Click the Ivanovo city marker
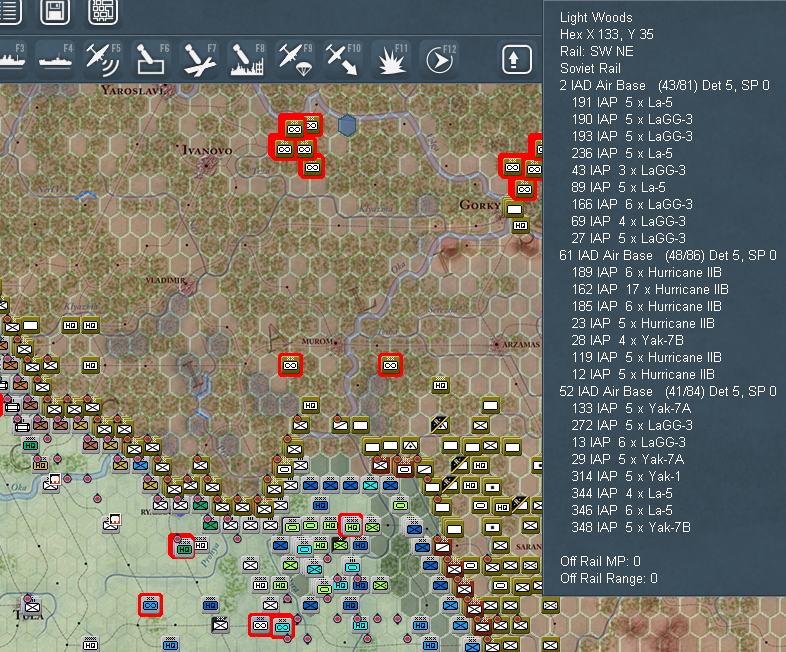This screenshot has width=786, height=652. point(207,164)
